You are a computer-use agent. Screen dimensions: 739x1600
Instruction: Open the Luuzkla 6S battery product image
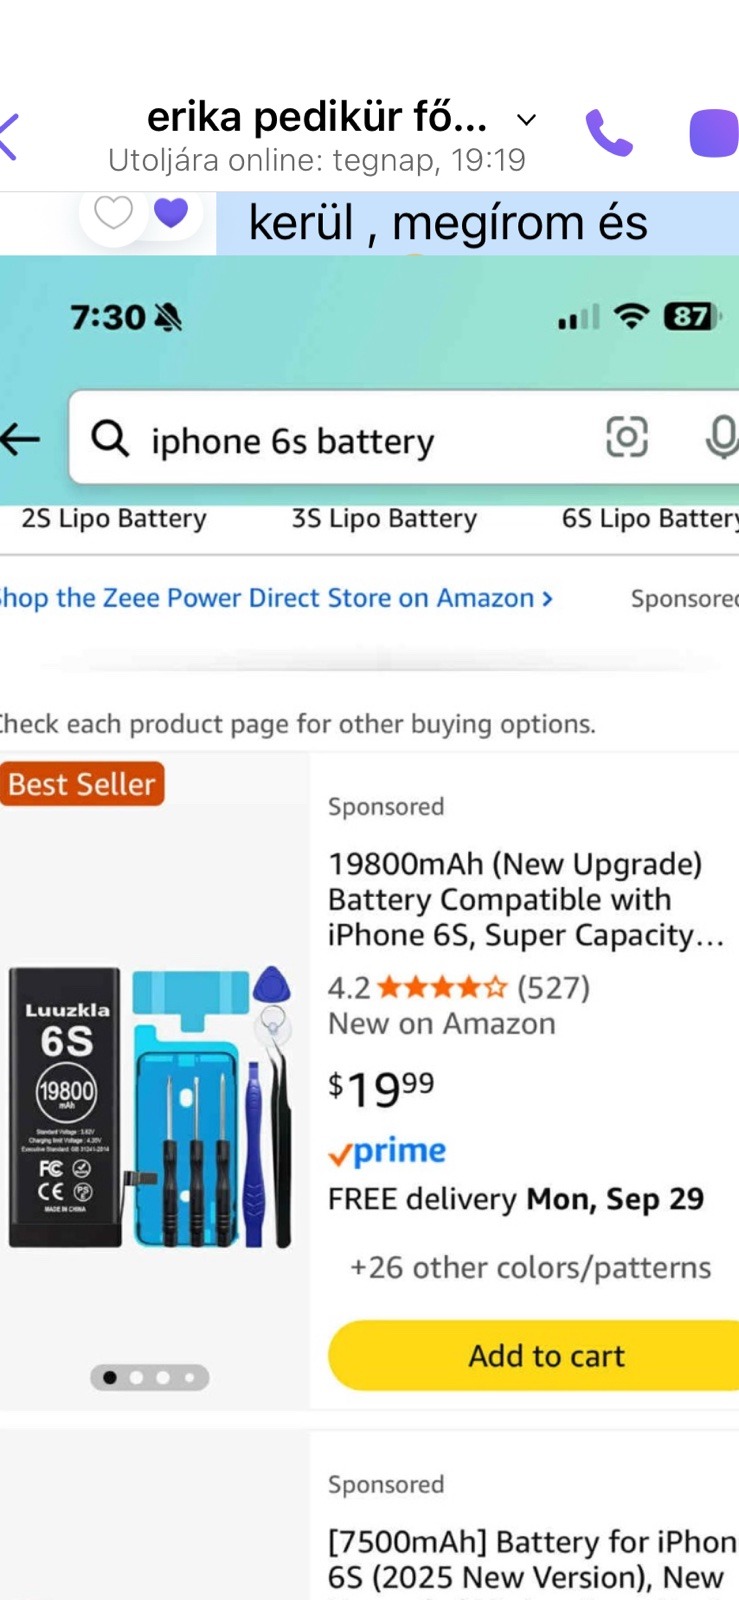150,1107
